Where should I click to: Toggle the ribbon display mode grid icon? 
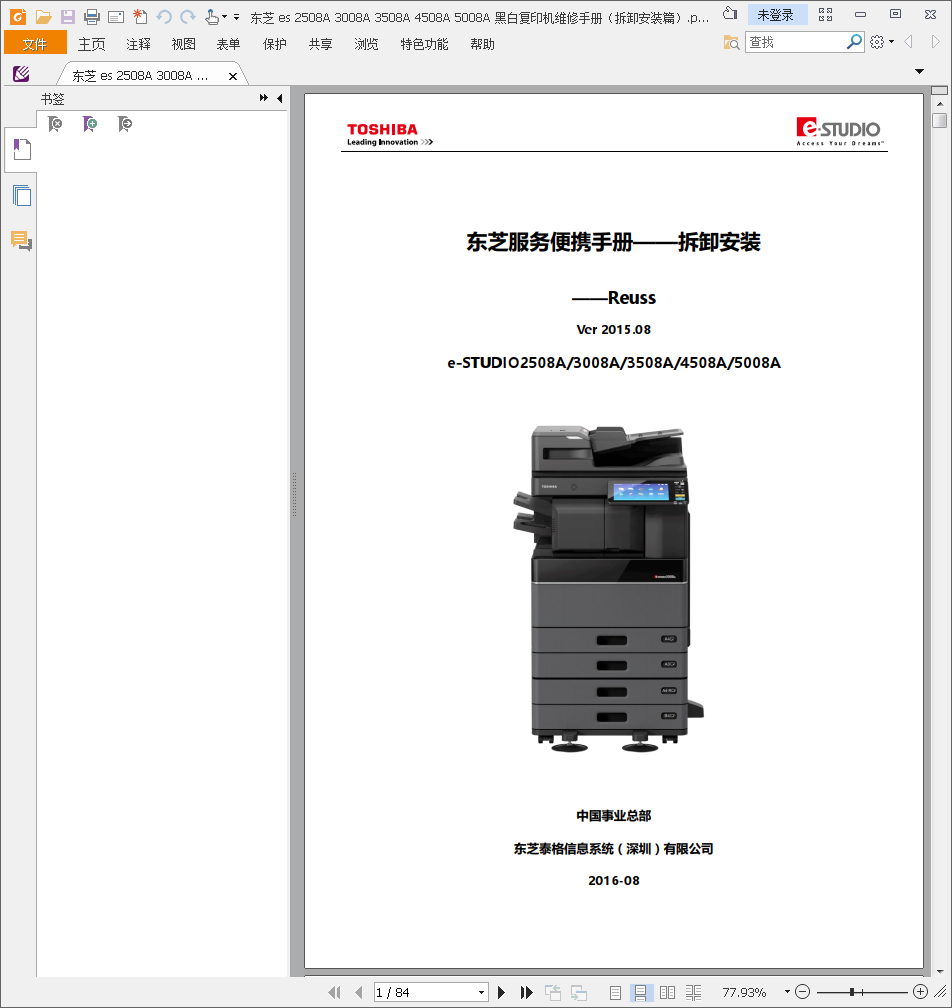825,14
